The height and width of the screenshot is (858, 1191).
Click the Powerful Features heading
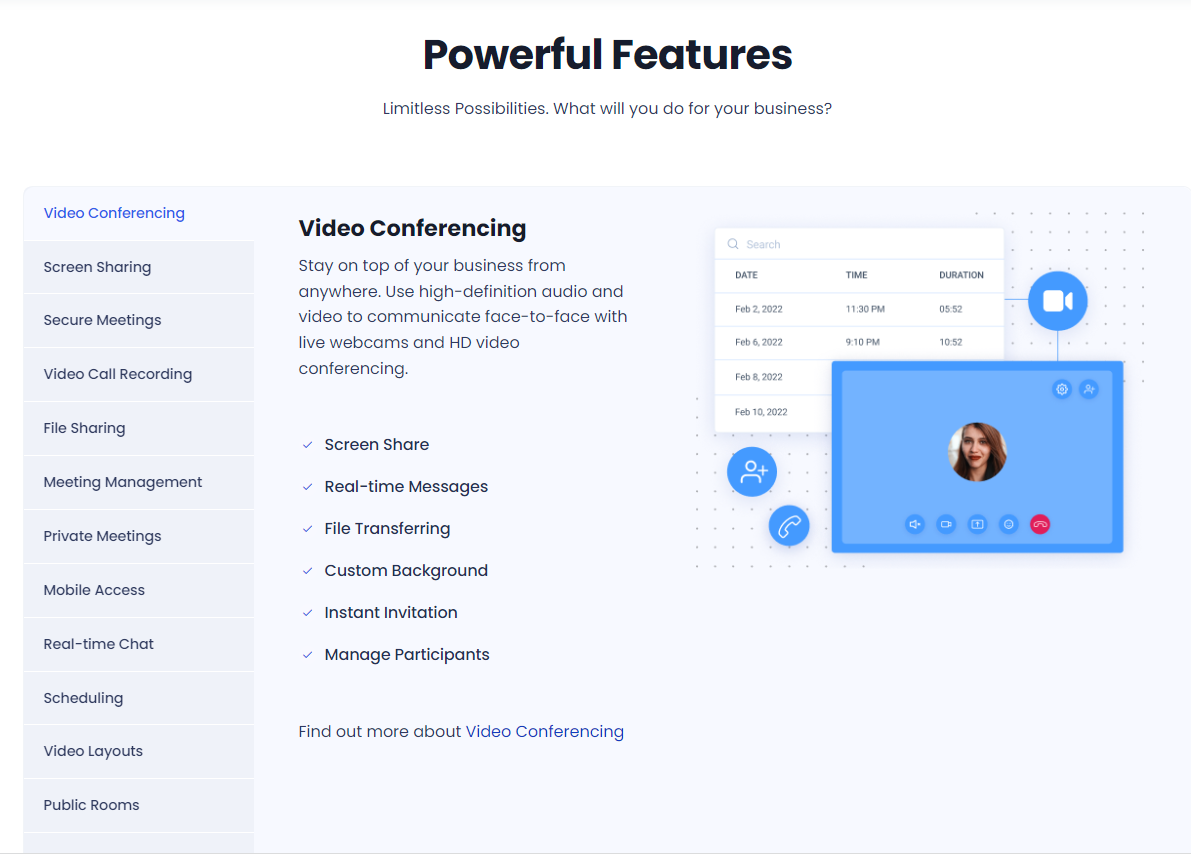tap(607, 55)
